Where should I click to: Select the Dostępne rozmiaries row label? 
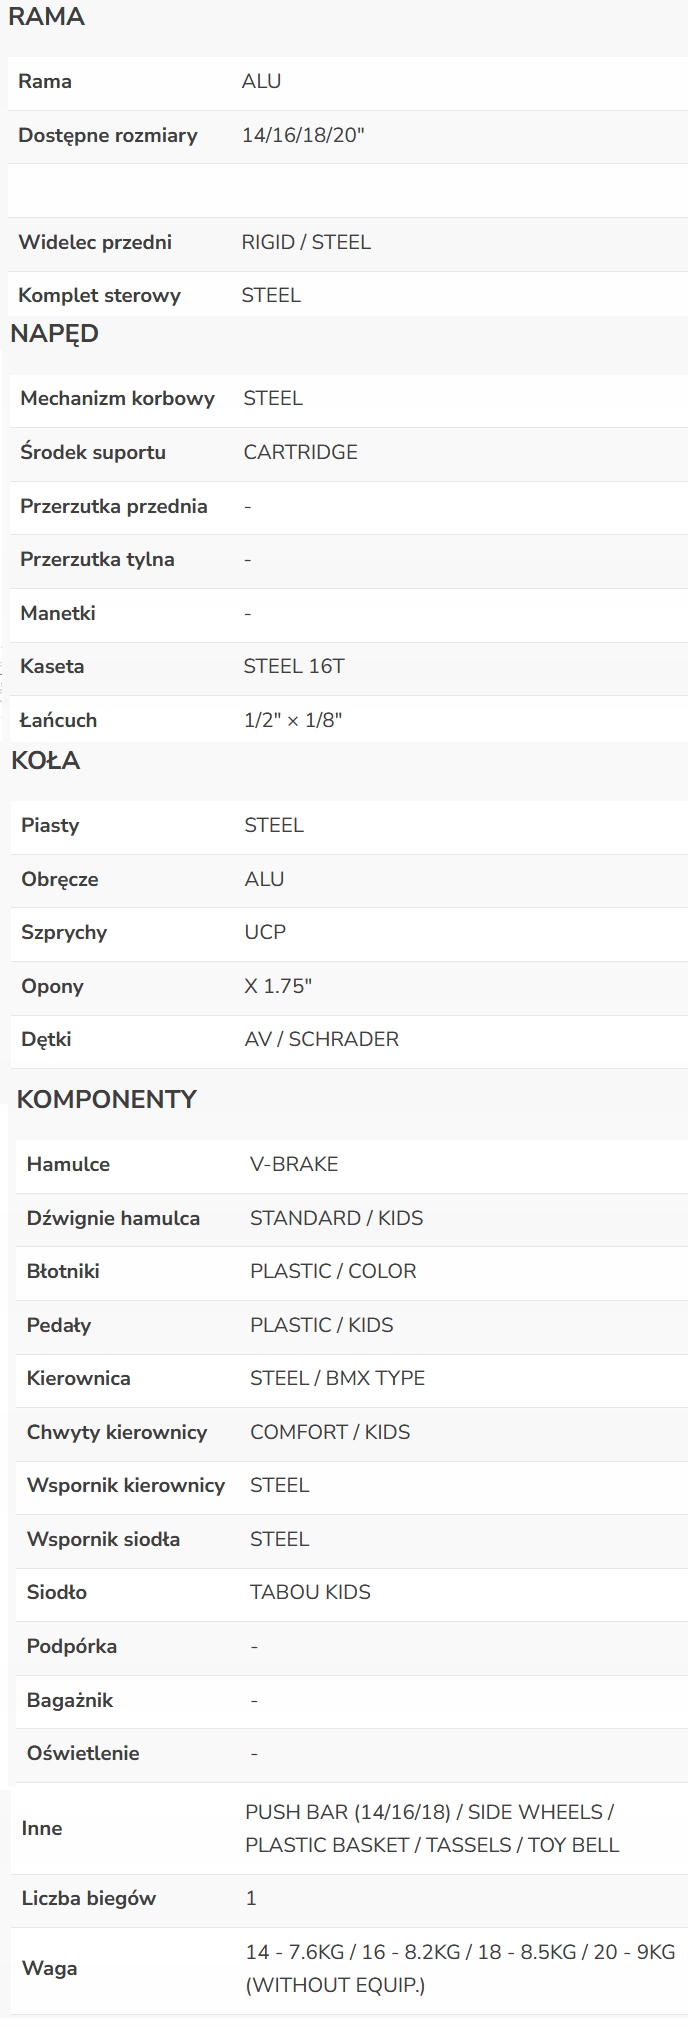[107, 136]
